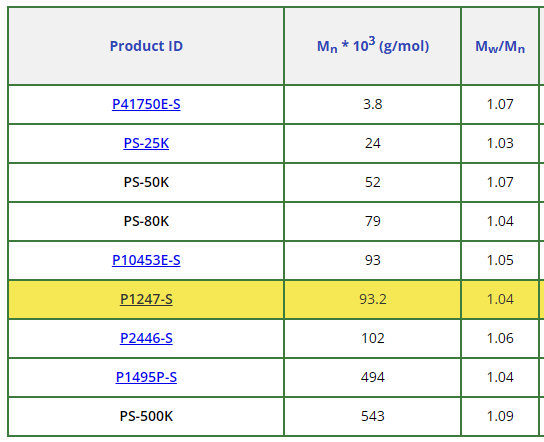Click the Mn value 3.8 cell
544x442 pixels.
[373, 104]
